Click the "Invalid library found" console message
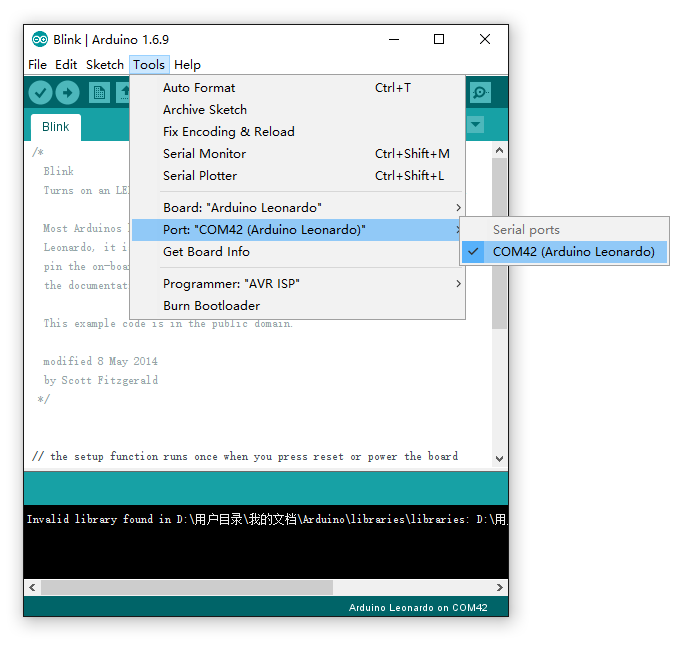Image resolution: width=684 pixels, height=651 pixels. [x=267, y=519]
